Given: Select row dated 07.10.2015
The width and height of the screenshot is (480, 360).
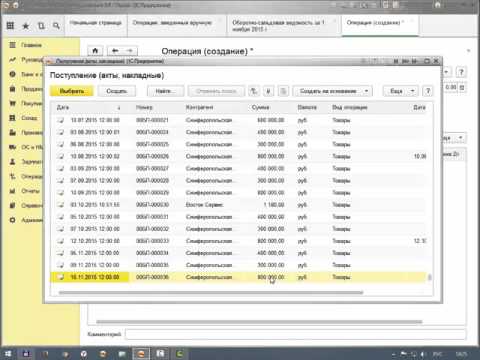Looking at the screenshot, I should (239, 229).
